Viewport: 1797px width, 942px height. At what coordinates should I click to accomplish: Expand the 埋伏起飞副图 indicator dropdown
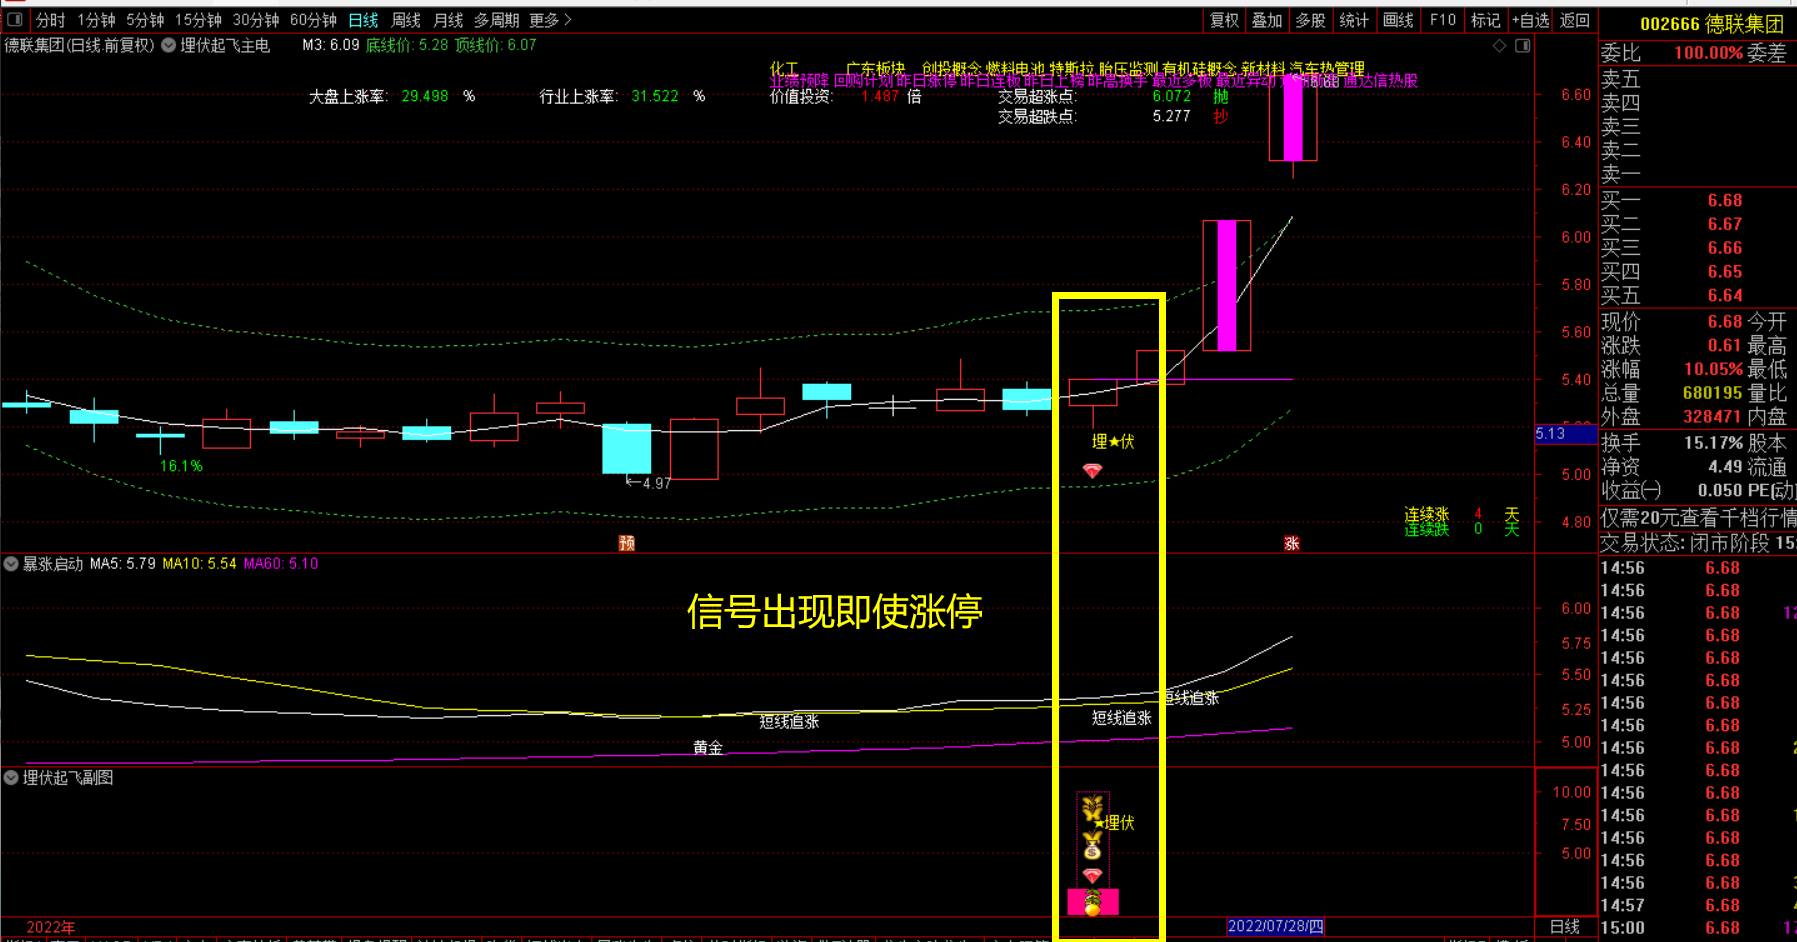tap(11, 778)
